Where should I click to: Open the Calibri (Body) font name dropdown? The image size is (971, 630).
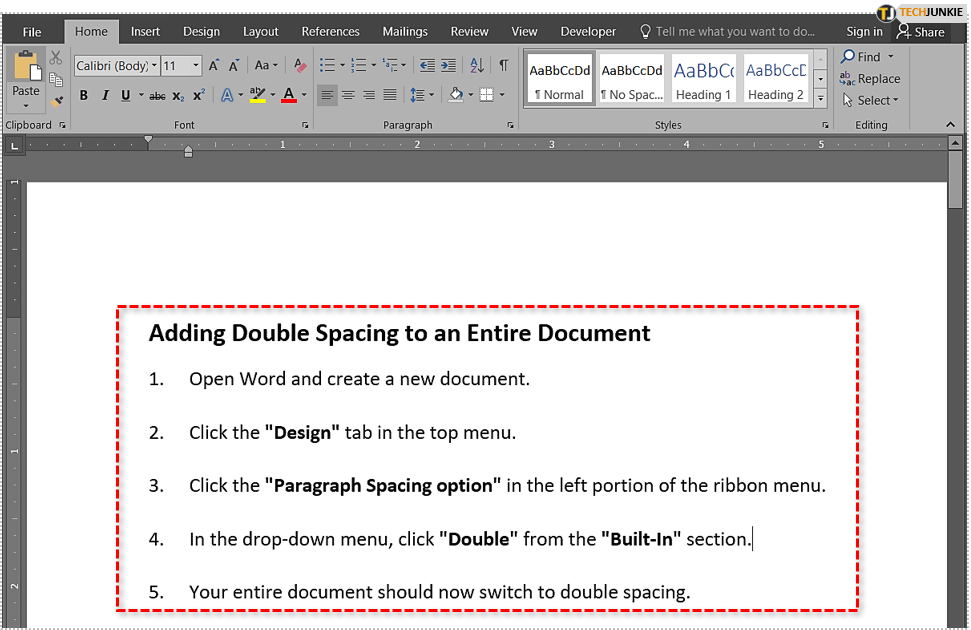(155, 66)
